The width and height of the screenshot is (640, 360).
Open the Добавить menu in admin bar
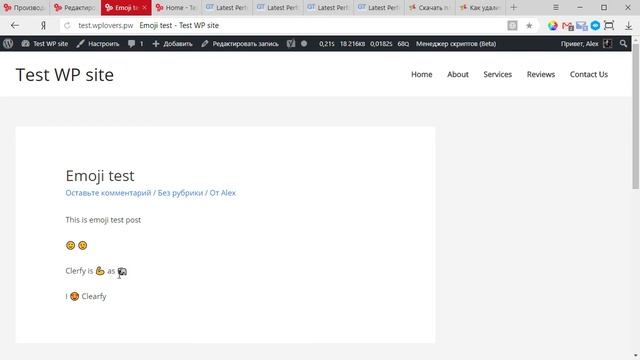tap(172, 44)
